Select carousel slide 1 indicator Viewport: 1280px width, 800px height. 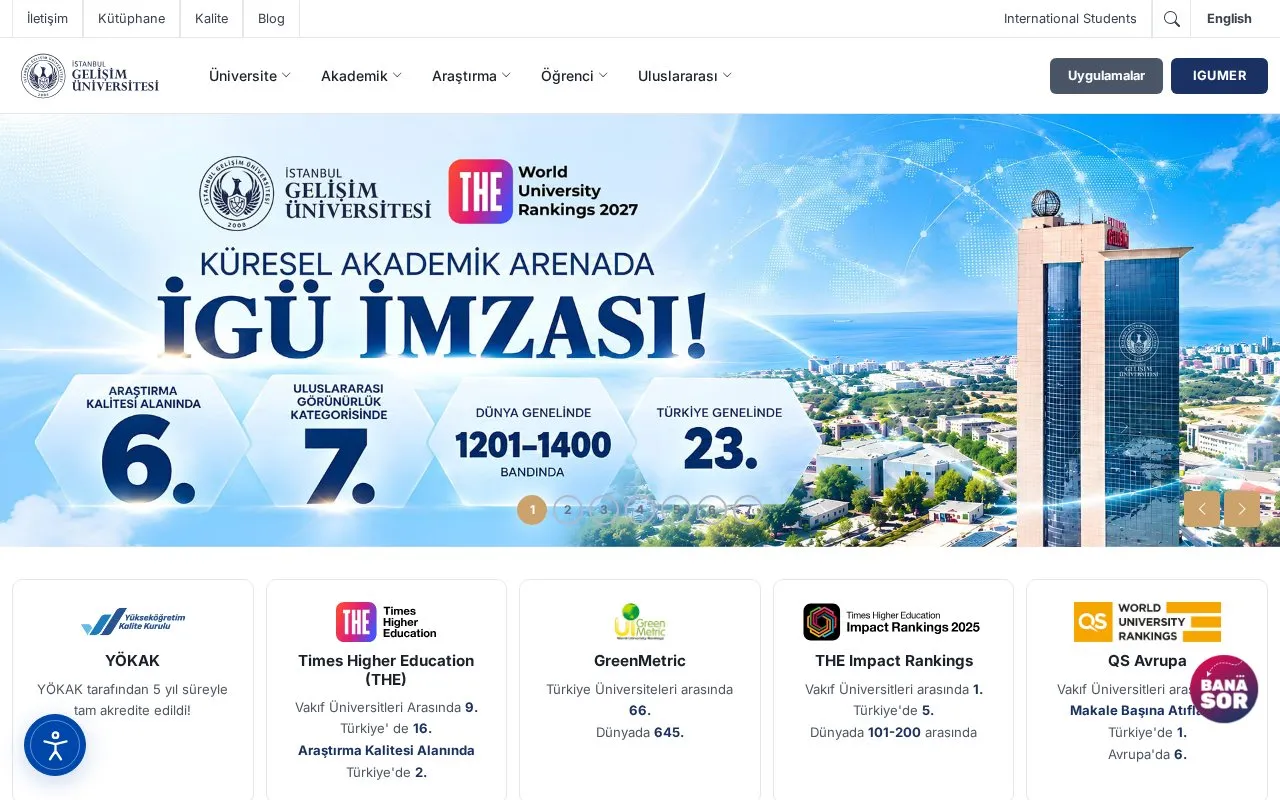click(532, 510)
